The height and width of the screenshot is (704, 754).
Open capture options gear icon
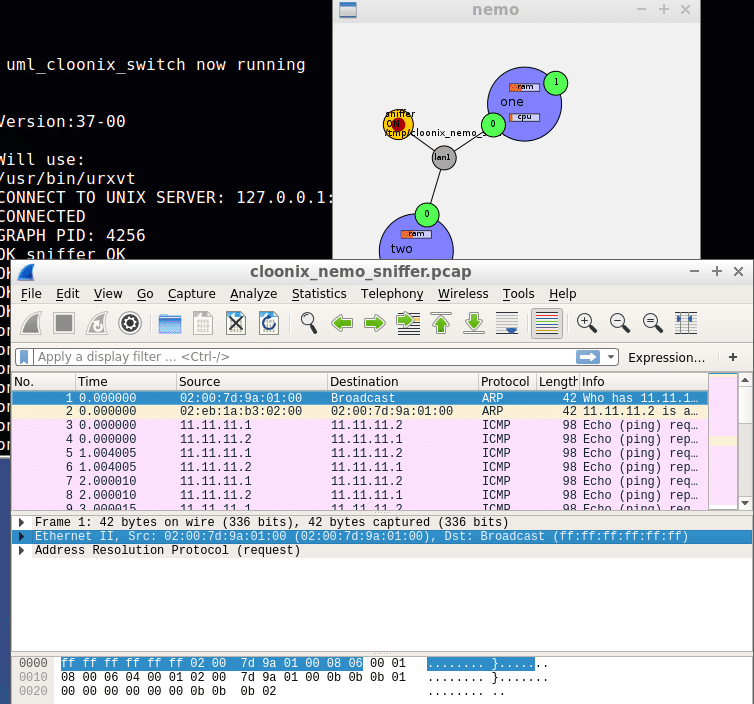tap(129, 323)
